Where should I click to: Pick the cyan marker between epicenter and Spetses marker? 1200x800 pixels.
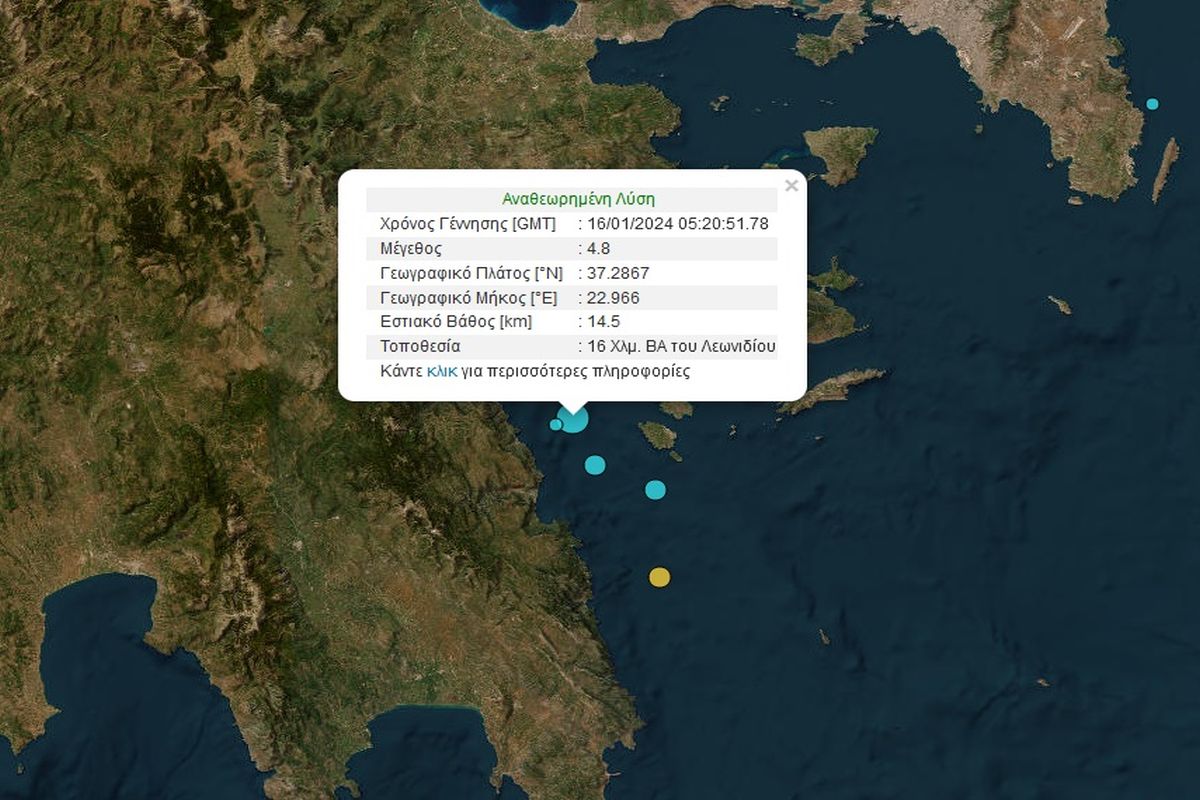(595, 465)
